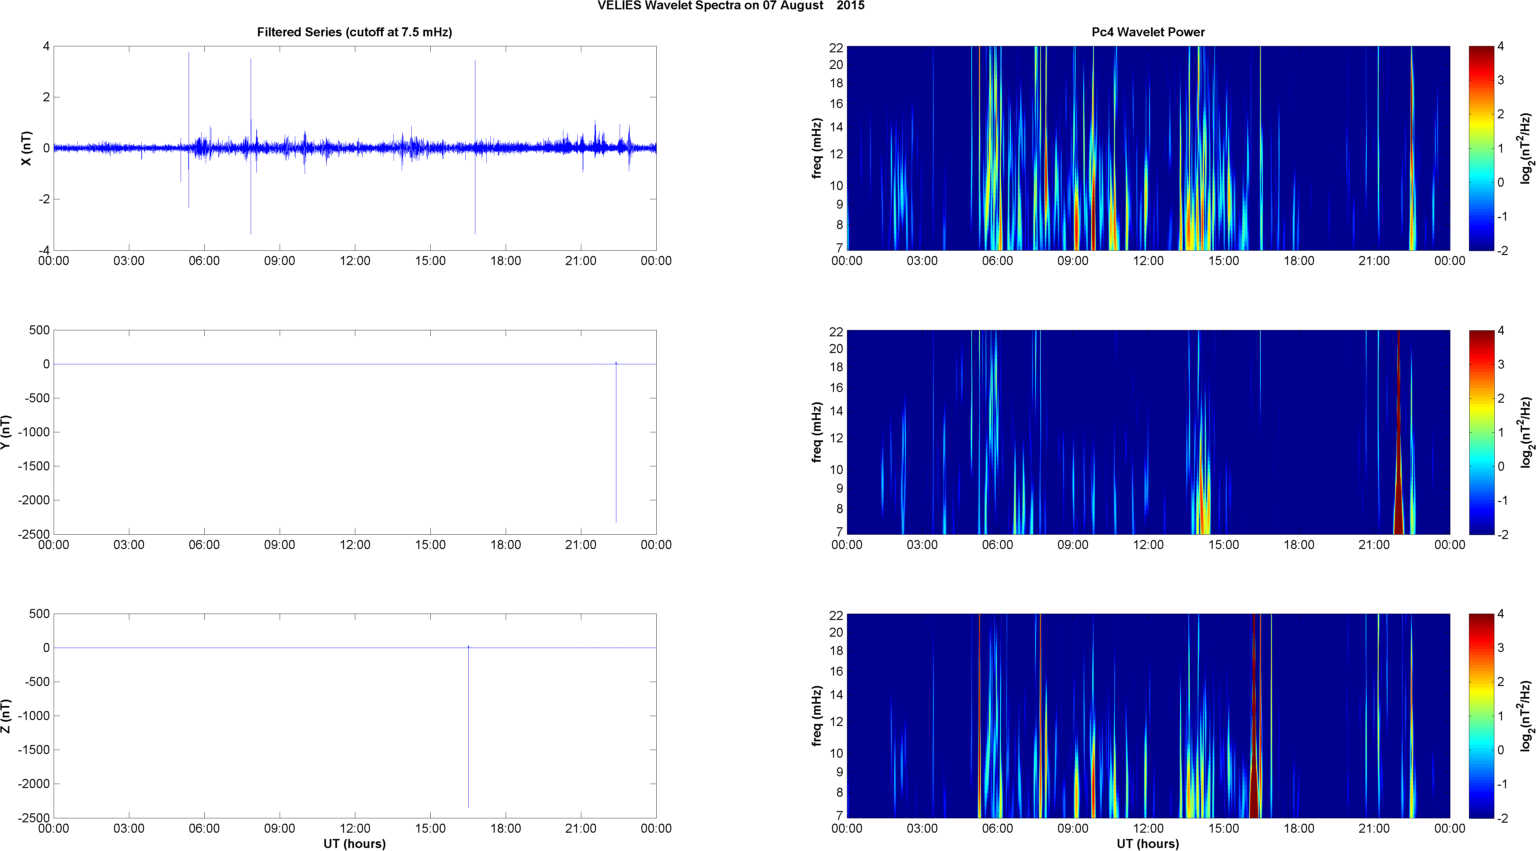
Task: Click the X (nT) axis label
Action: [x=27, y=148]
